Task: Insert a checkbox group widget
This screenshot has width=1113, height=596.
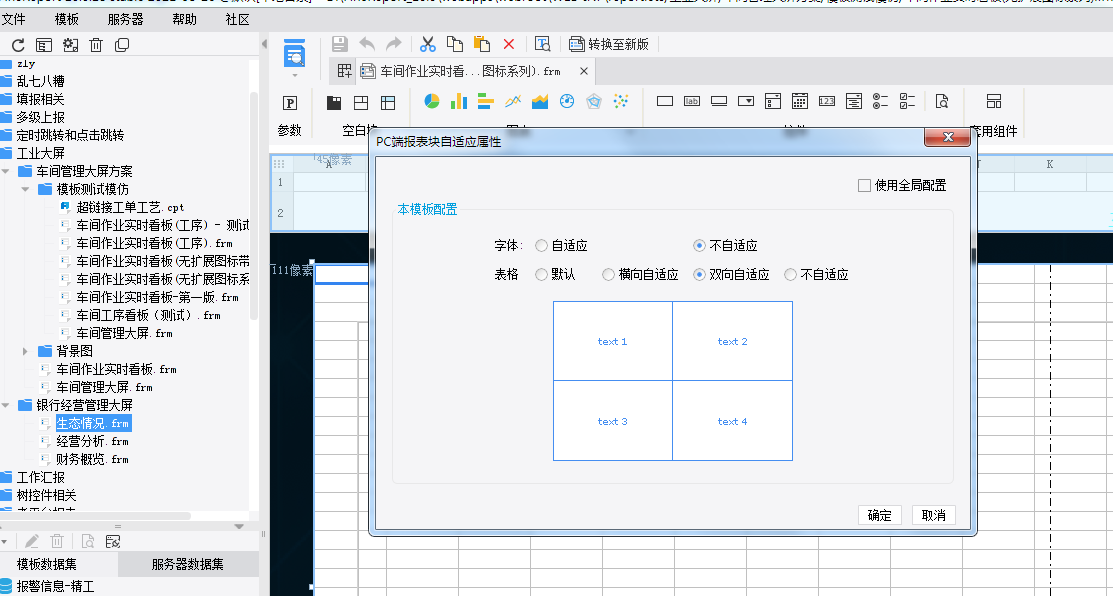Action: coord(907,101)
